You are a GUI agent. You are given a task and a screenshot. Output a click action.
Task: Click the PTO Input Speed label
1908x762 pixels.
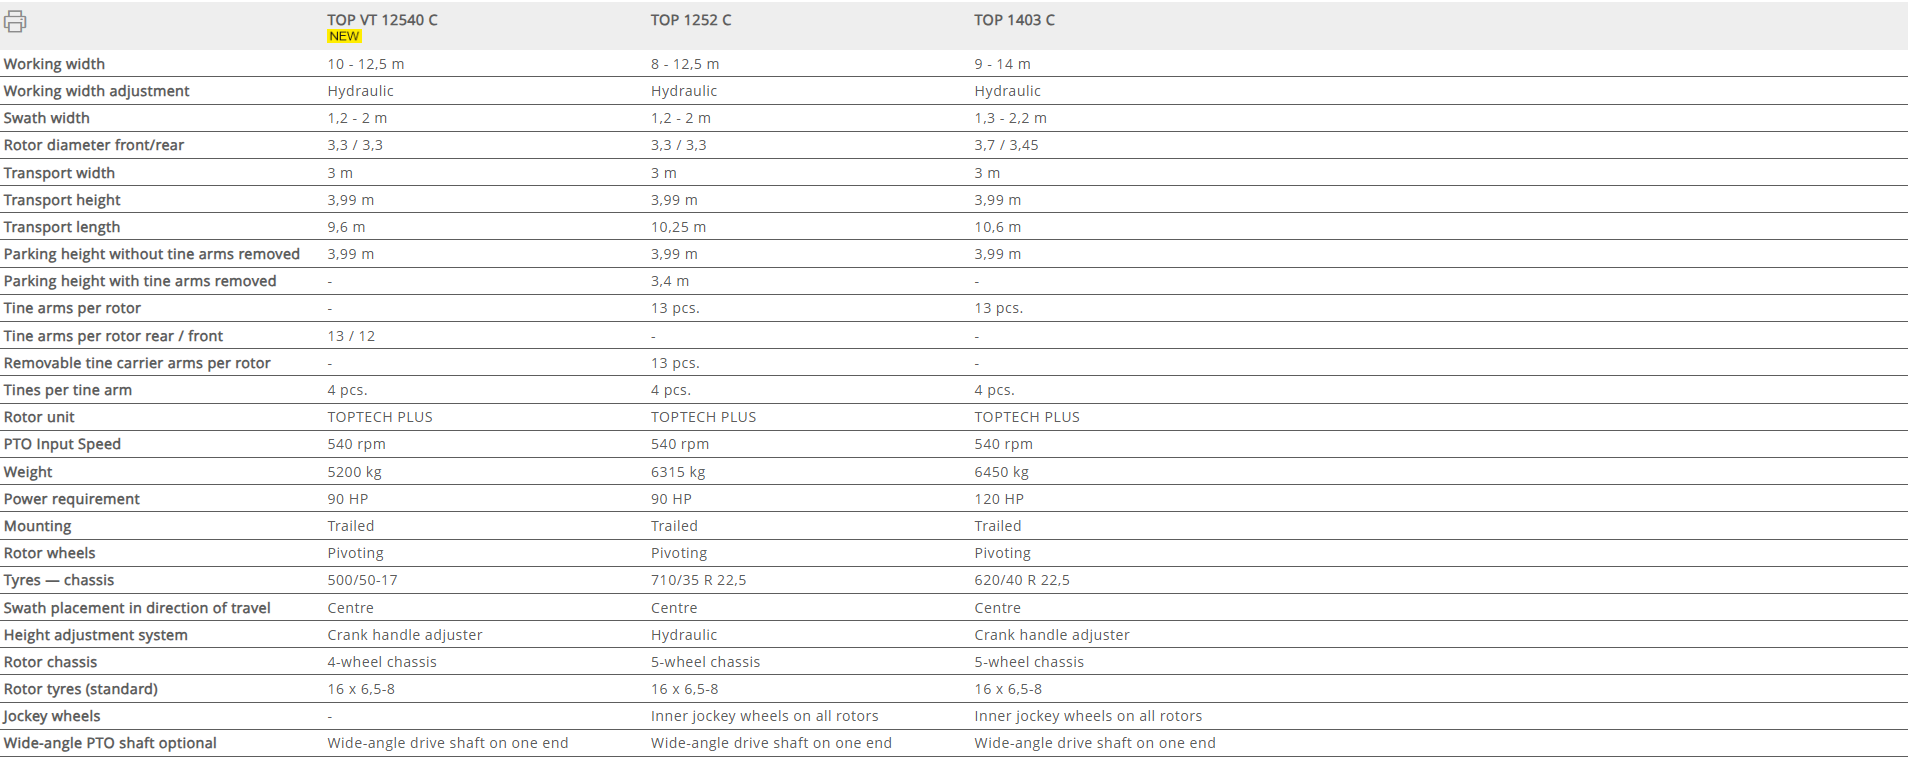[62, 444]
